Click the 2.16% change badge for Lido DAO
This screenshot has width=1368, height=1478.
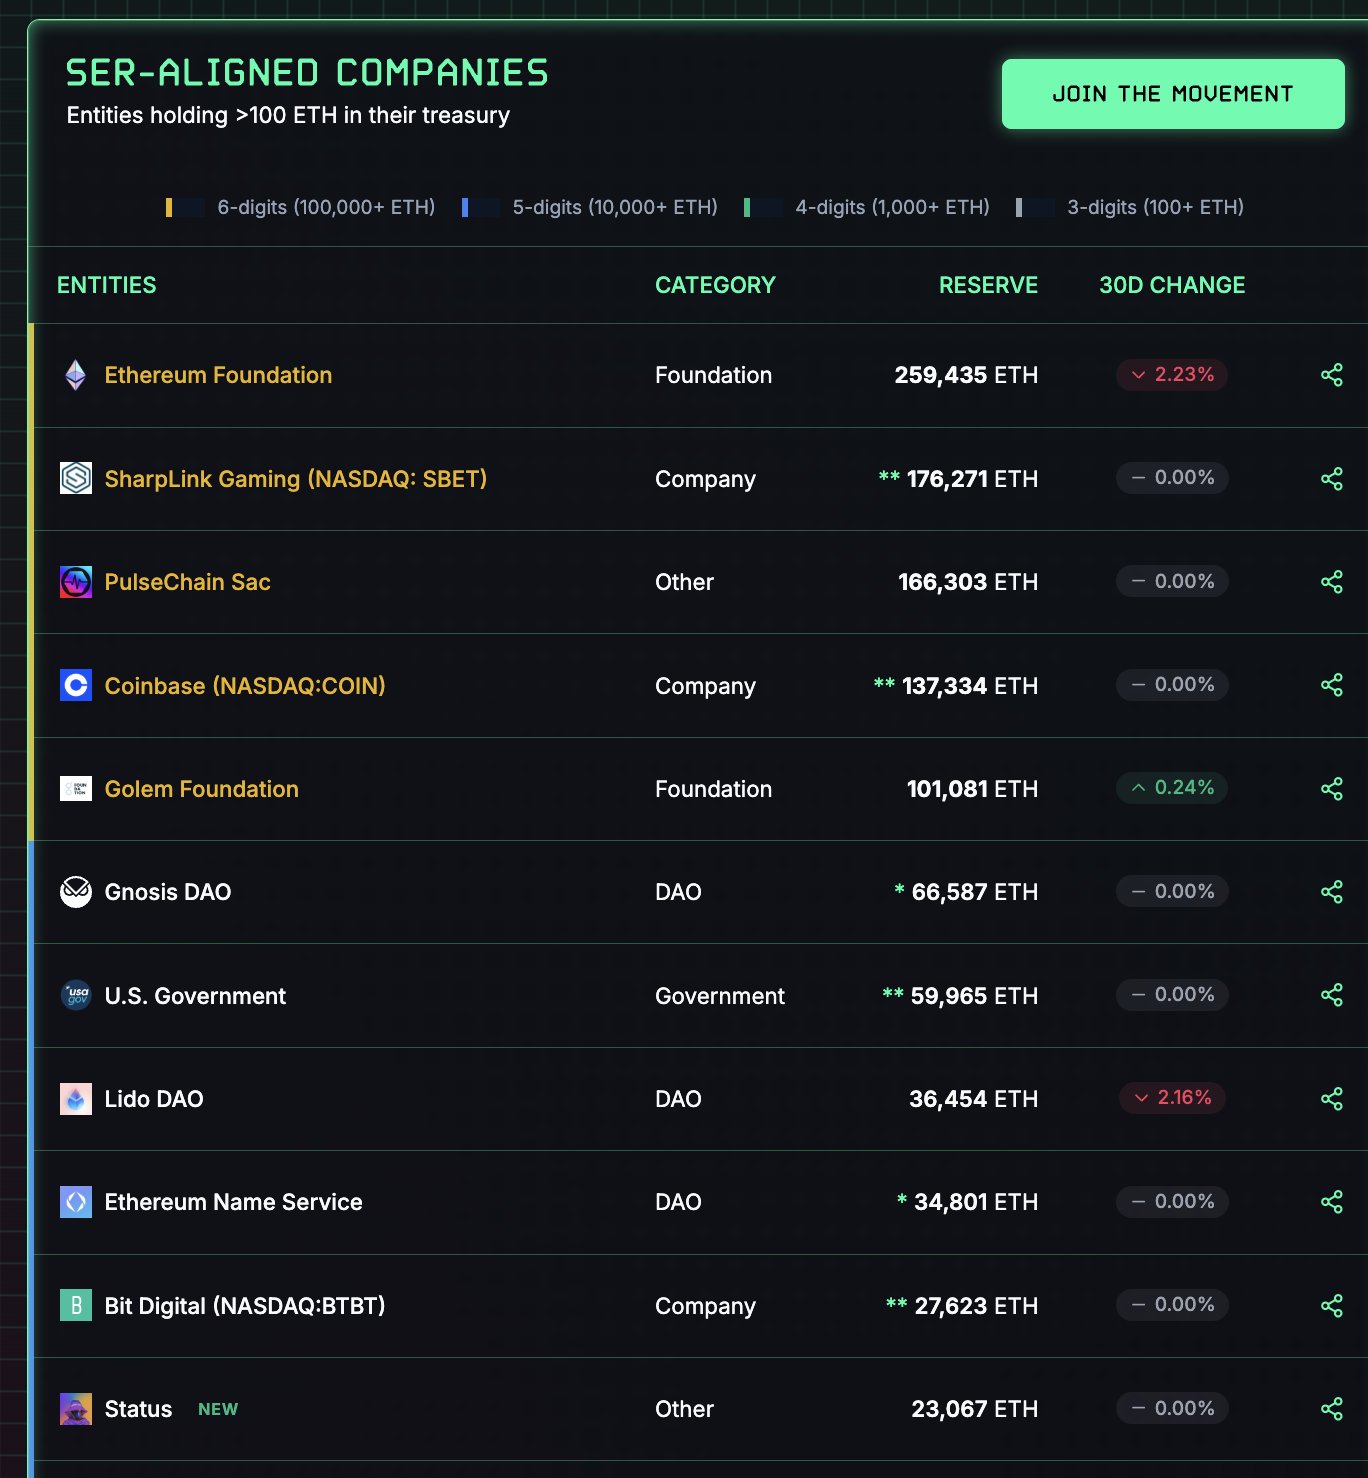[1172, 1098]
